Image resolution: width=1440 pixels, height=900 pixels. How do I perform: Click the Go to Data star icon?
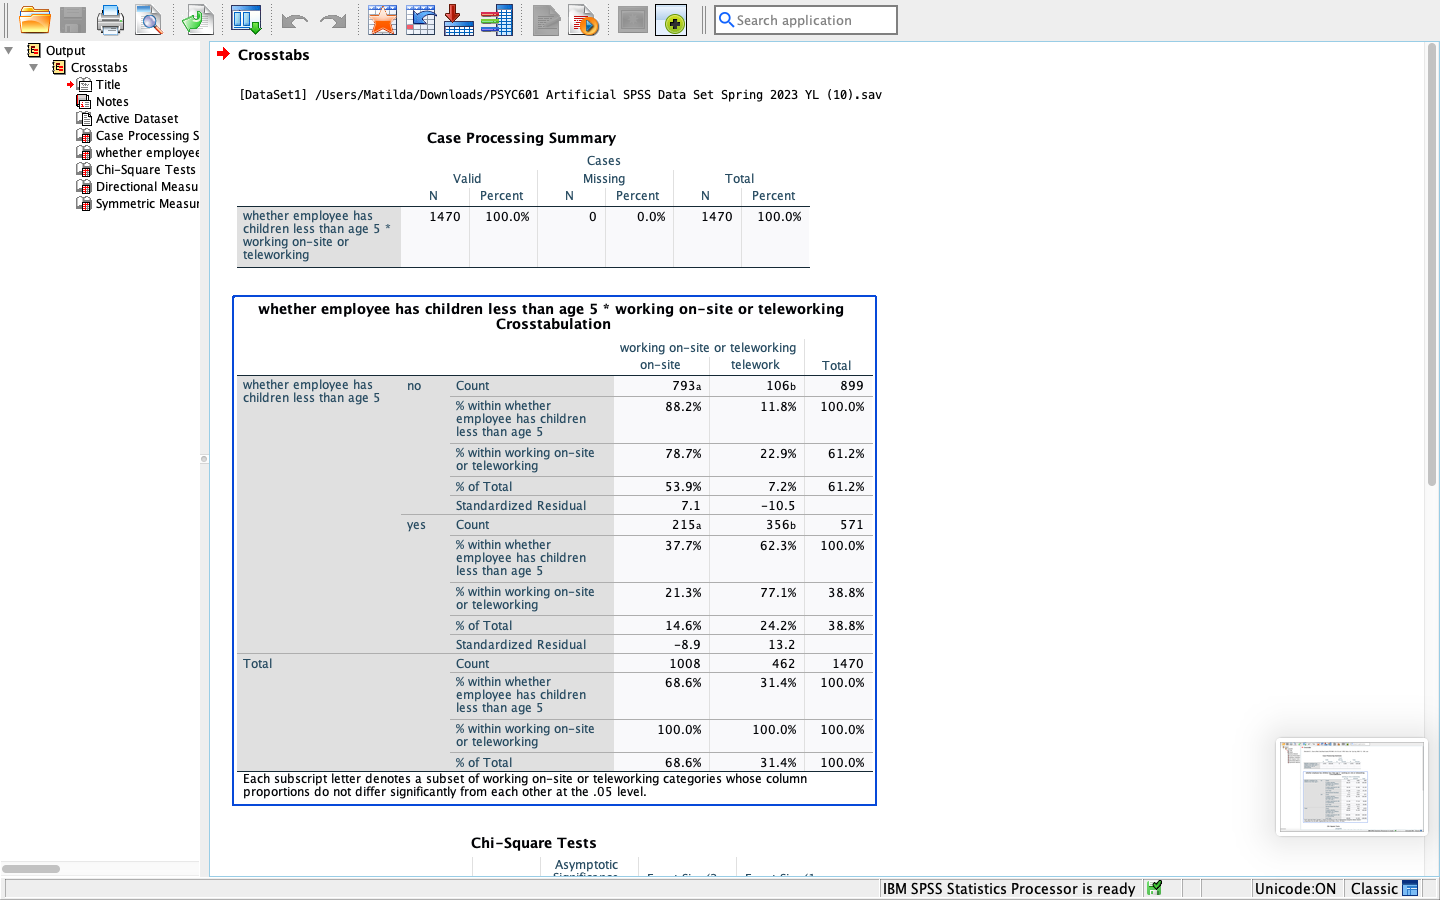coord(382,20)
